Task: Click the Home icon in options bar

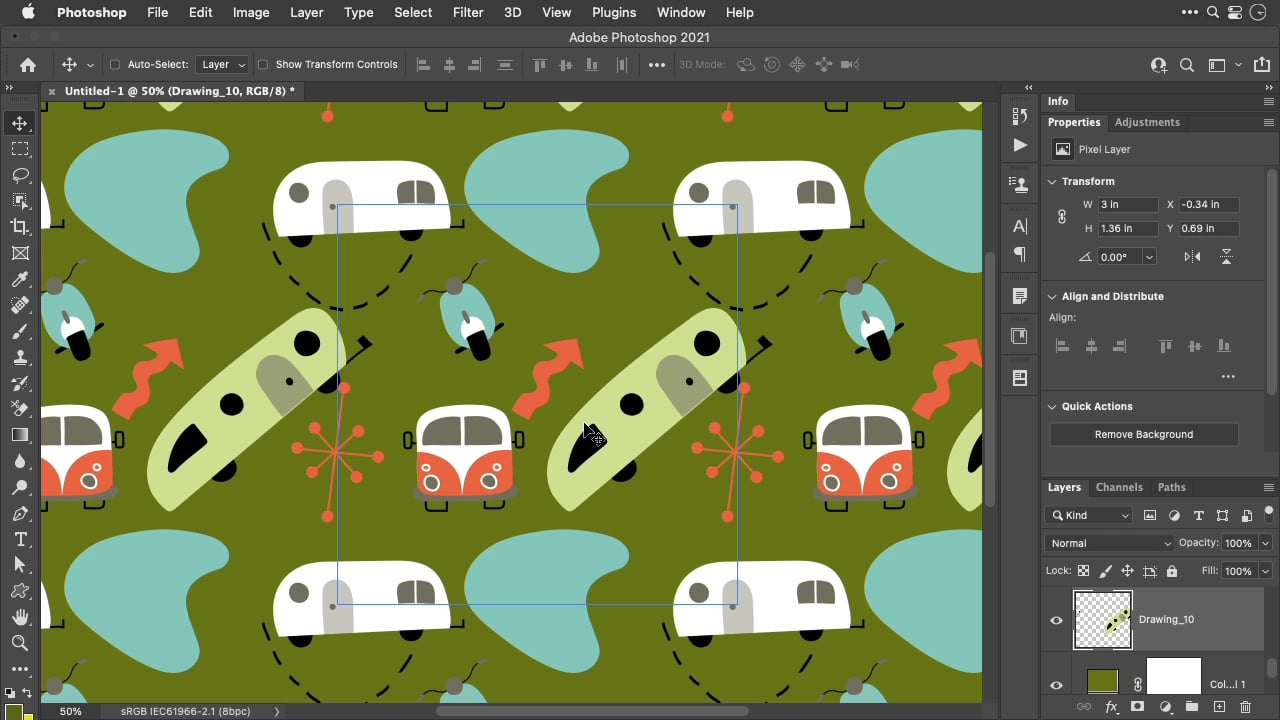Action: pos(28,65)
